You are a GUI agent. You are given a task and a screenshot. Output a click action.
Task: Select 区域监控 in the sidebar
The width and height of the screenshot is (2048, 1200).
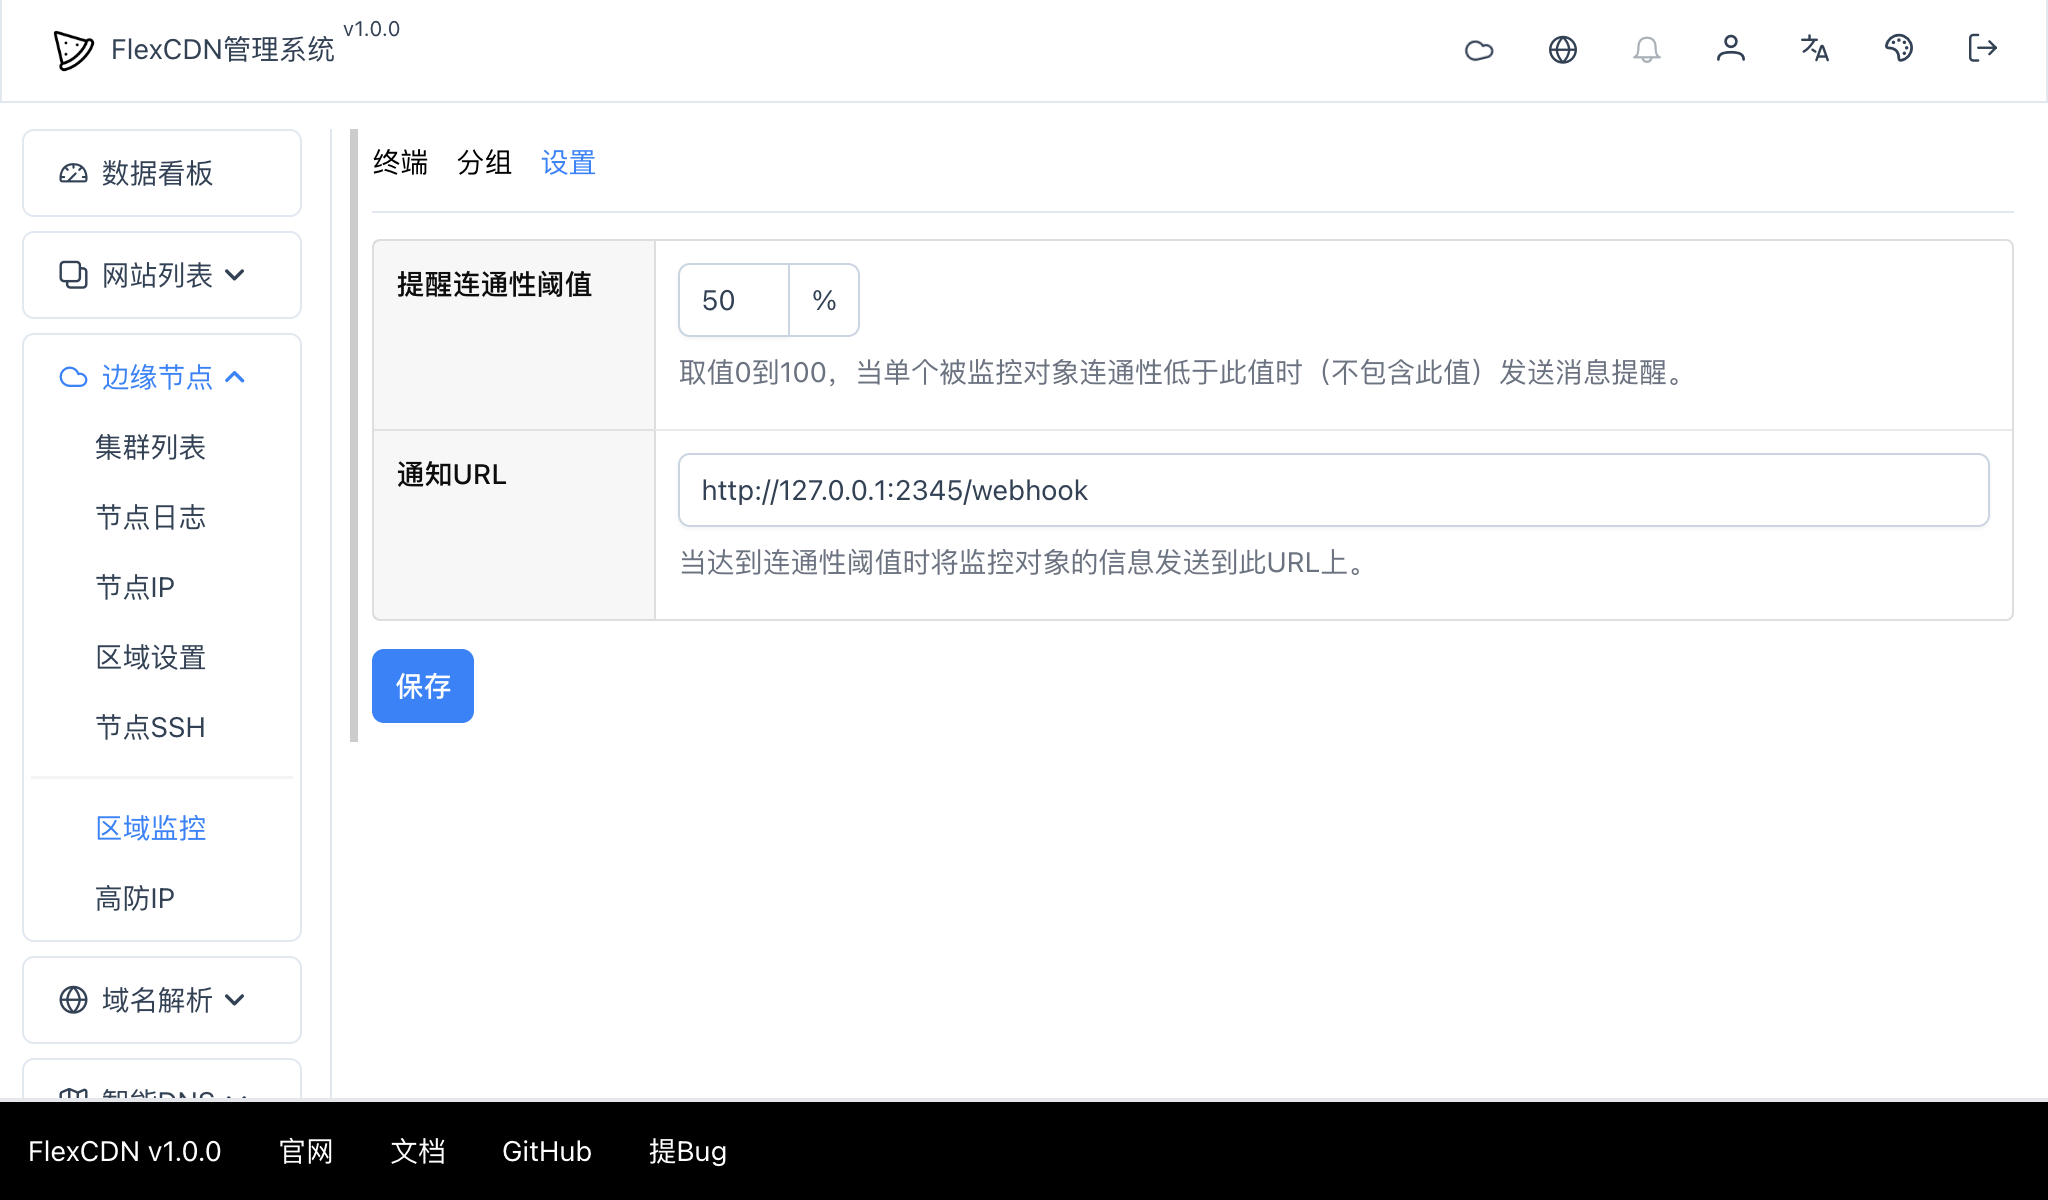(x=150, y=828)
